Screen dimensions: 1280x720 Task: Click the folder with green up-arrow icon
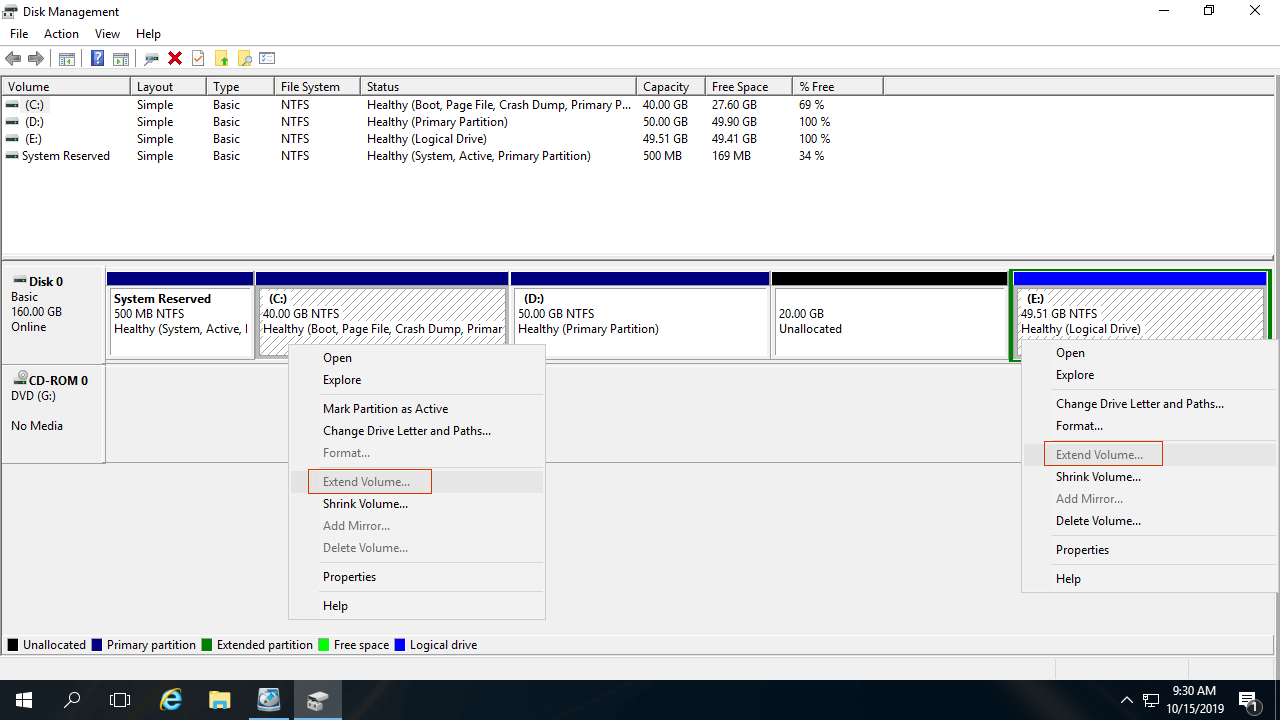221,59
